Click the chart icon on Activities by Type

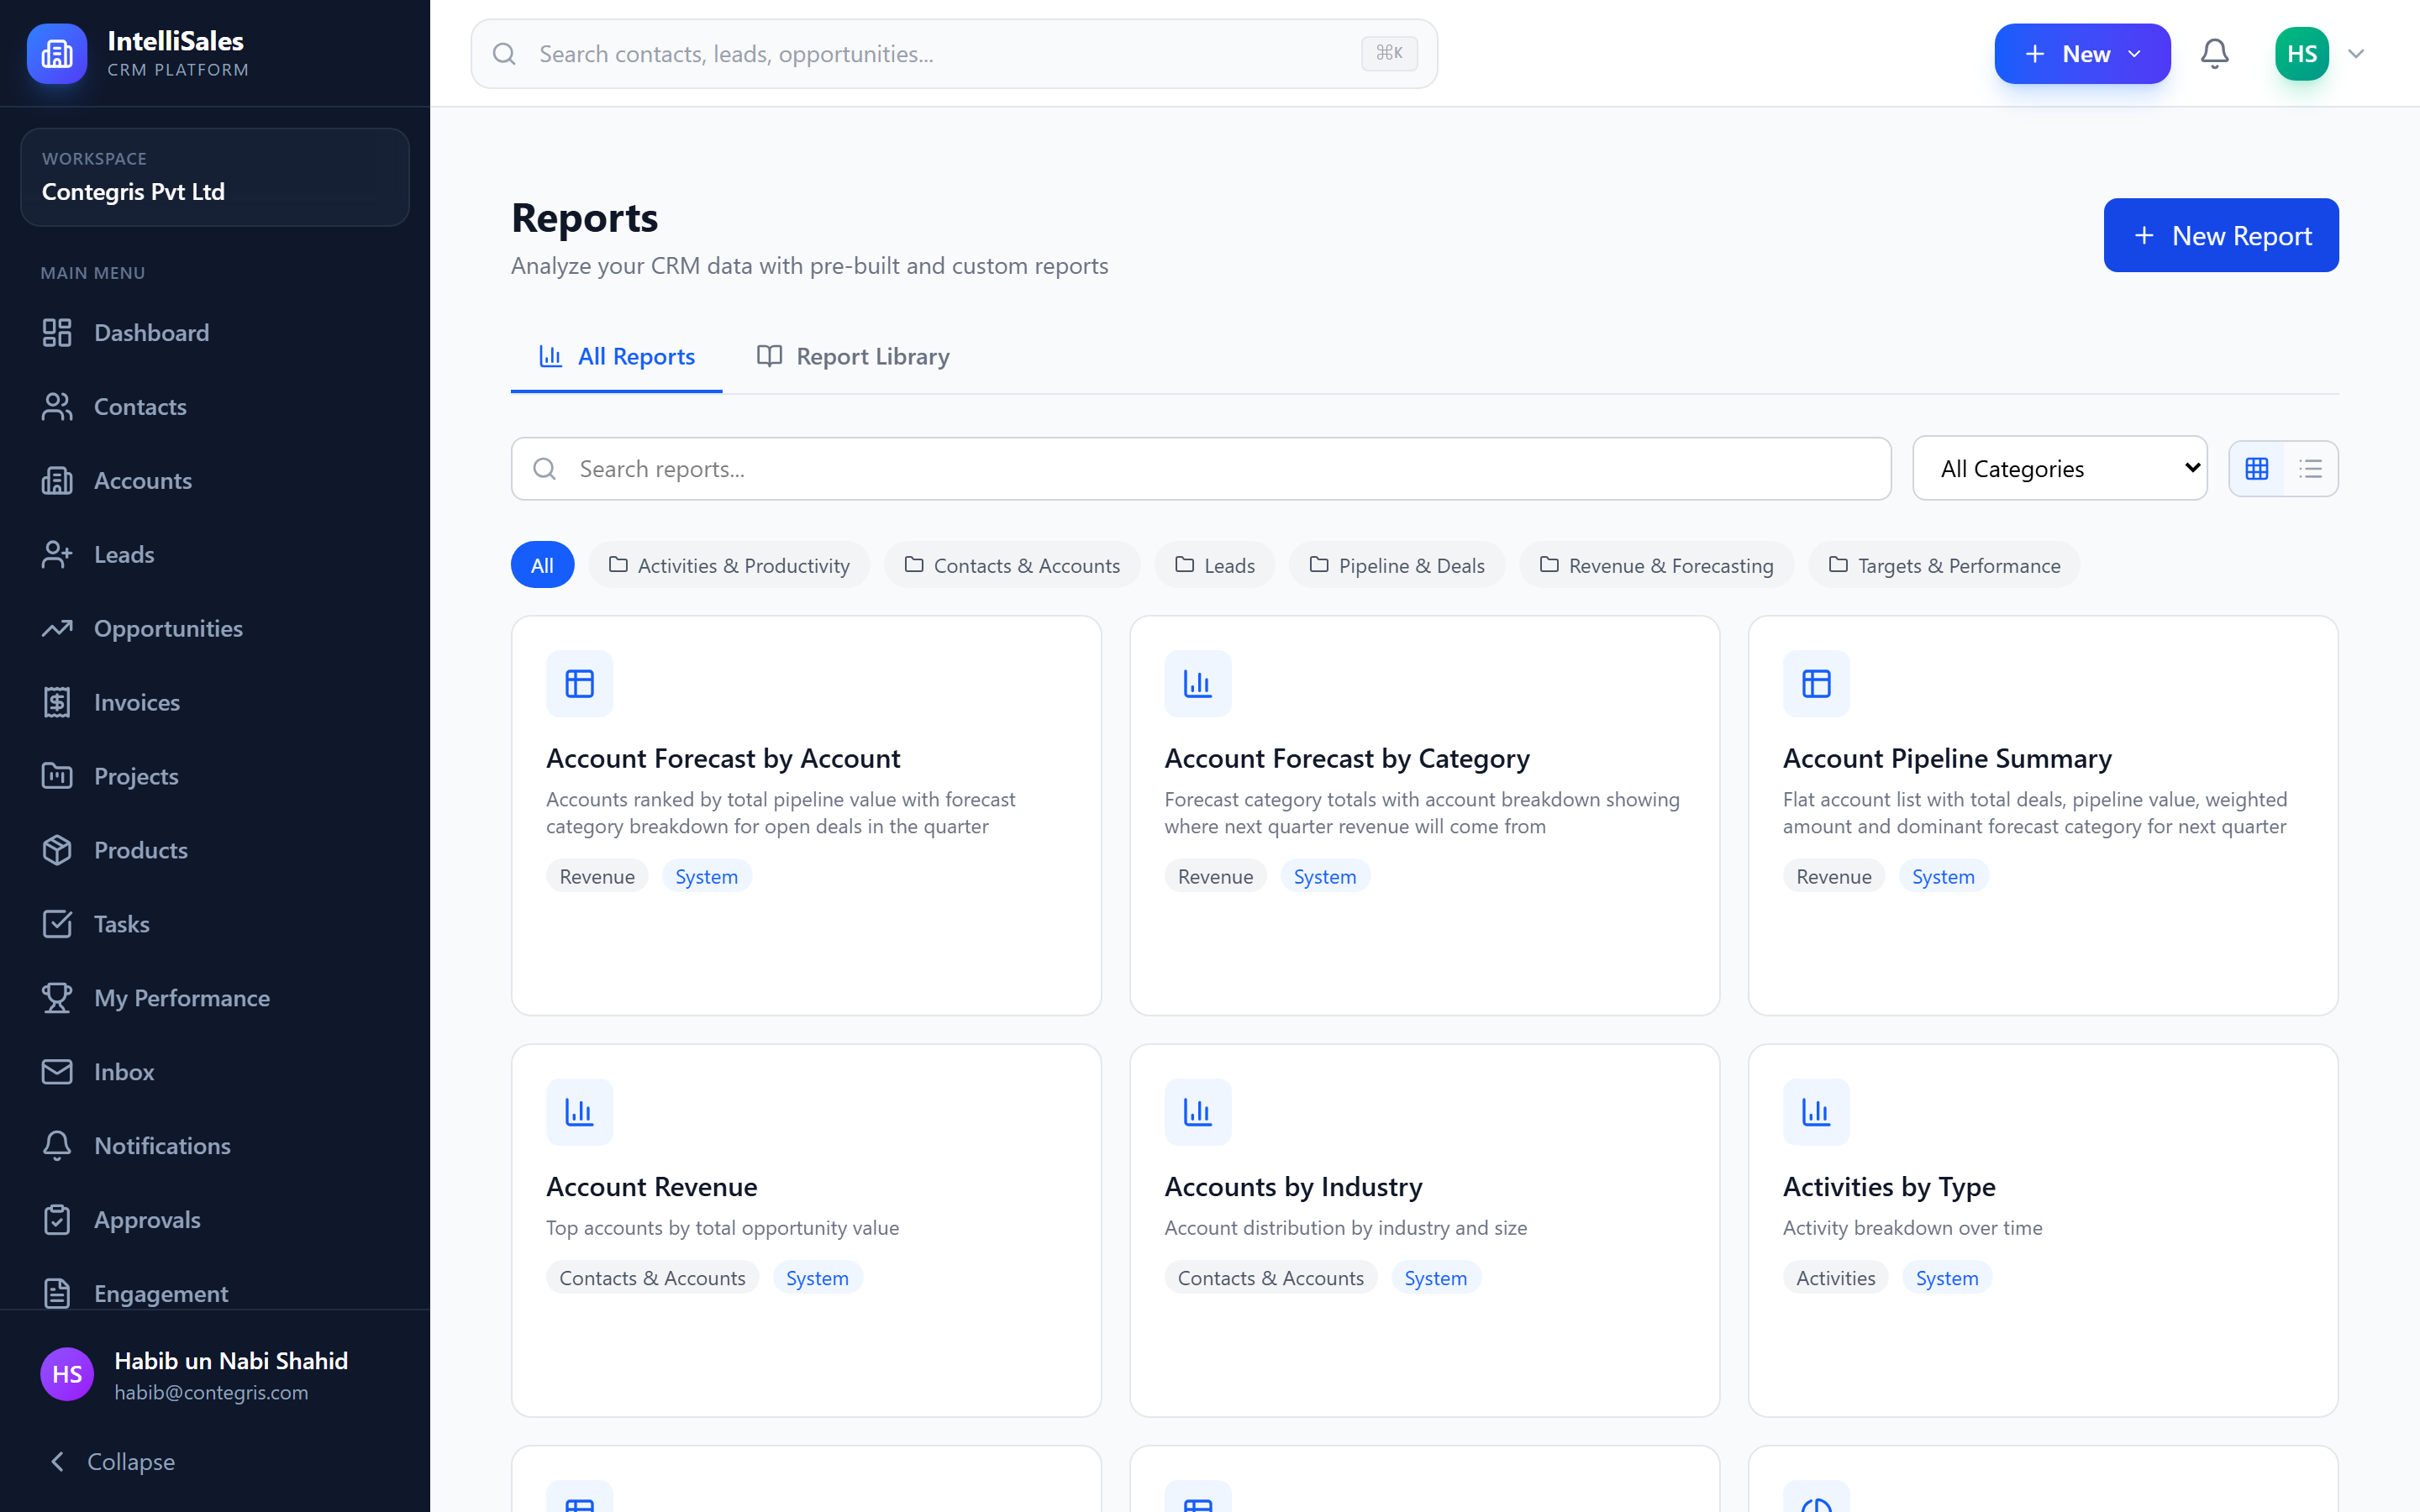point(1816,1111)
